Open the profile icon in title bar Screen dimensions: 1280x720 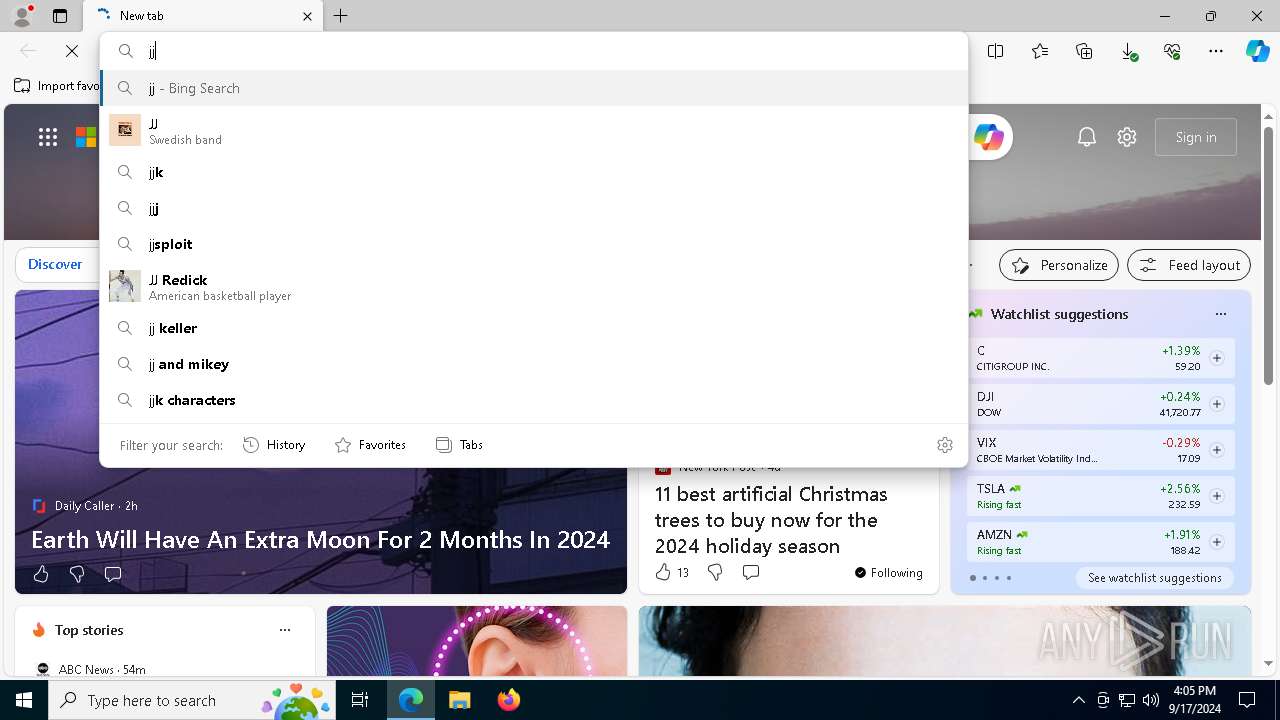click(22, 16)
